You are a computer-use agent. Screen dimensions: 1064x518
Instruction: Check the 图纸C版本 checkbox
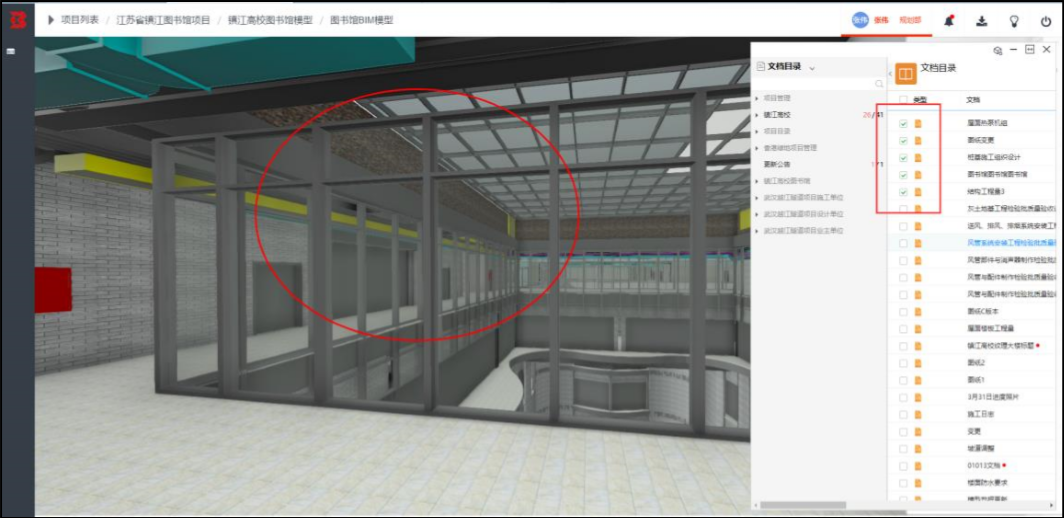click(903, 312)
